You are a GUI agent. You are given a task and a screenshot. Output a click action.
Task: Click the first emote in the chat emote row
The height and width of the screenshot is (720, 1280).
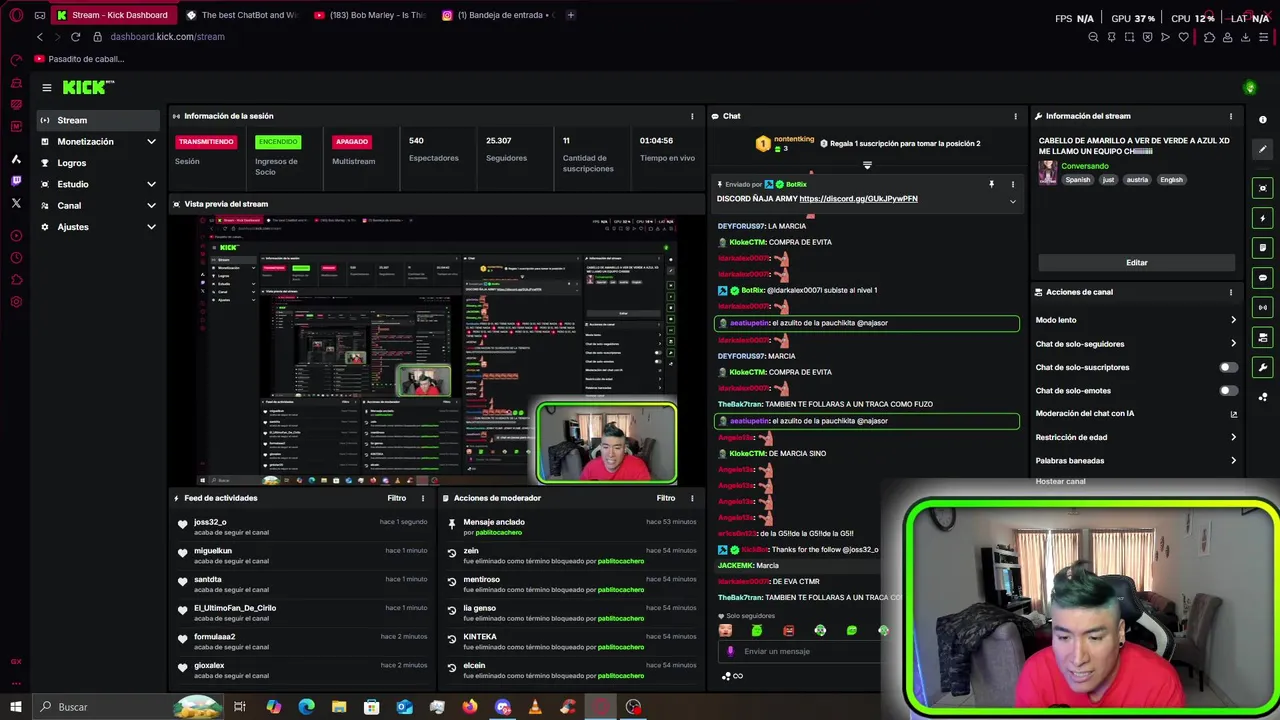tap(725, 631)
